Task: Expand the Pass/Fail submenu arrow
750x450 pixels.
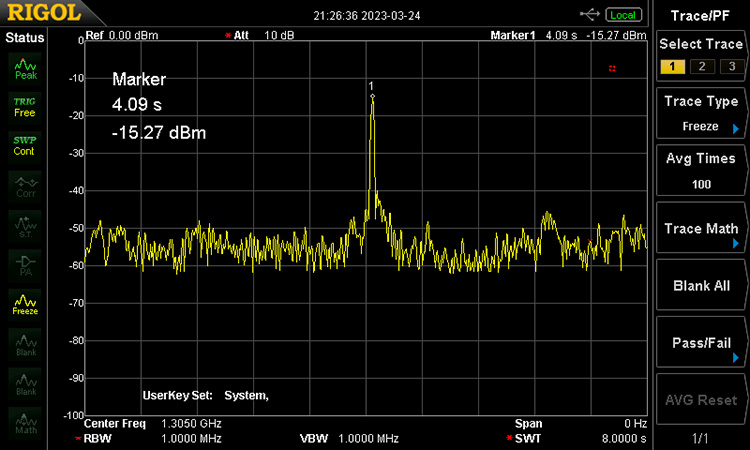Action: [736, 358]
